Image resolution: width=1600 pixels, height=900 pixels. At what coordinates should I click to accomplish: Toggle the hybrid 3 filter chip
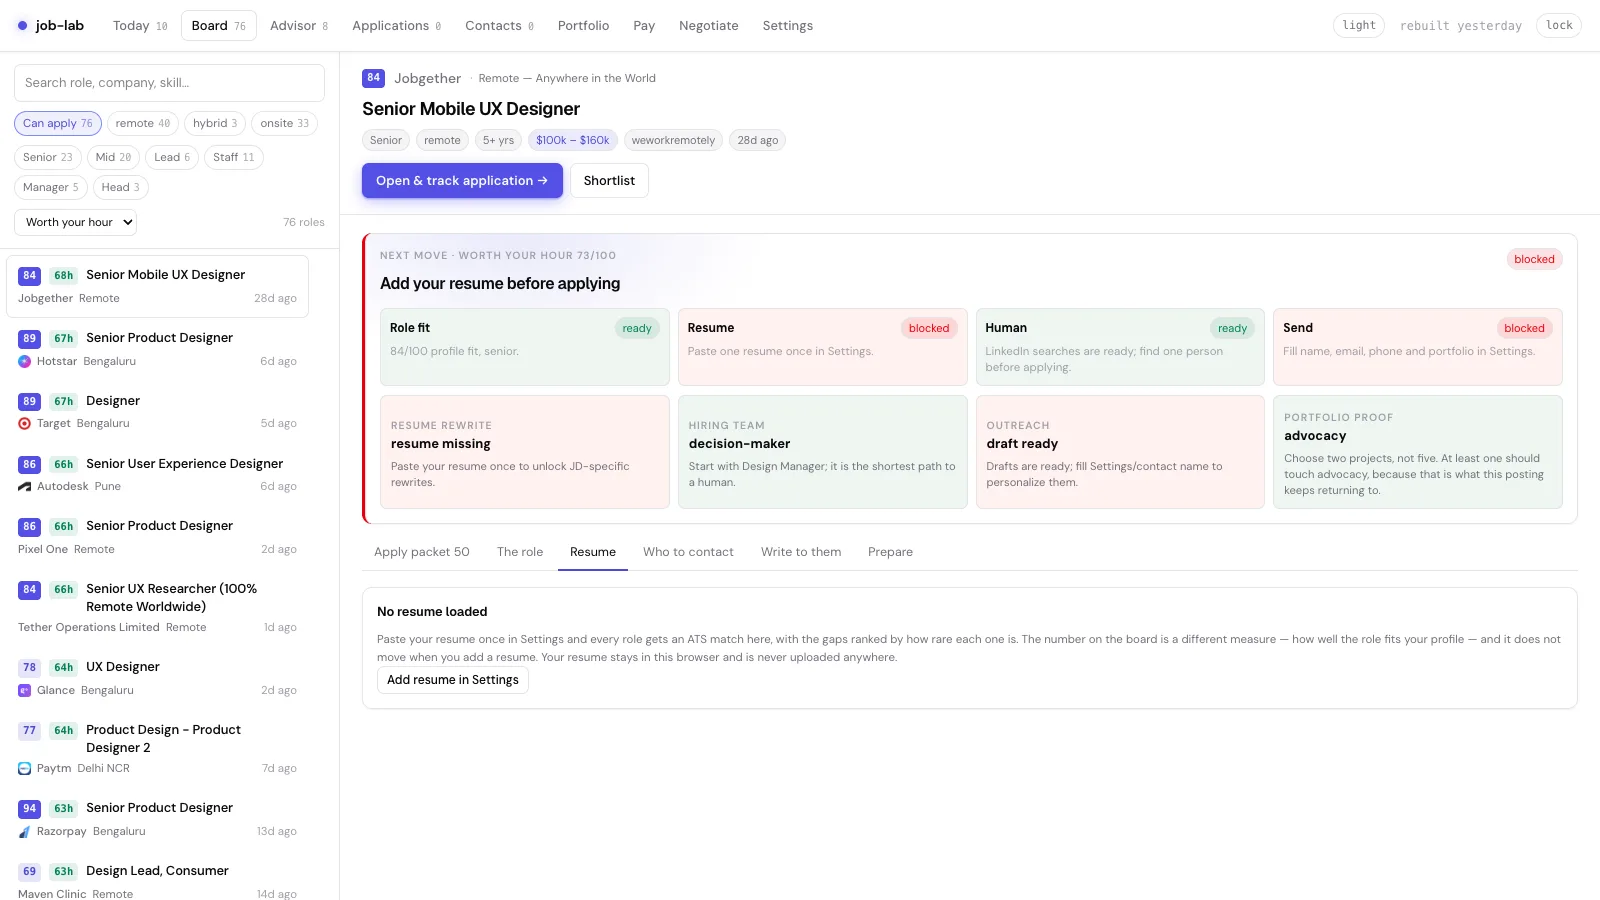215,124
